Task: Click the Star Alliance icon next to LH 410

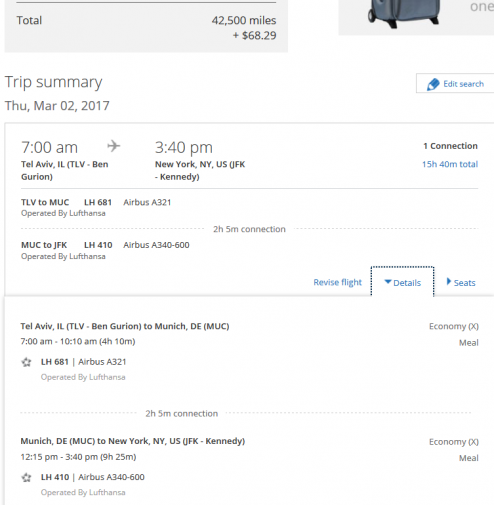Action: point(26,478)
